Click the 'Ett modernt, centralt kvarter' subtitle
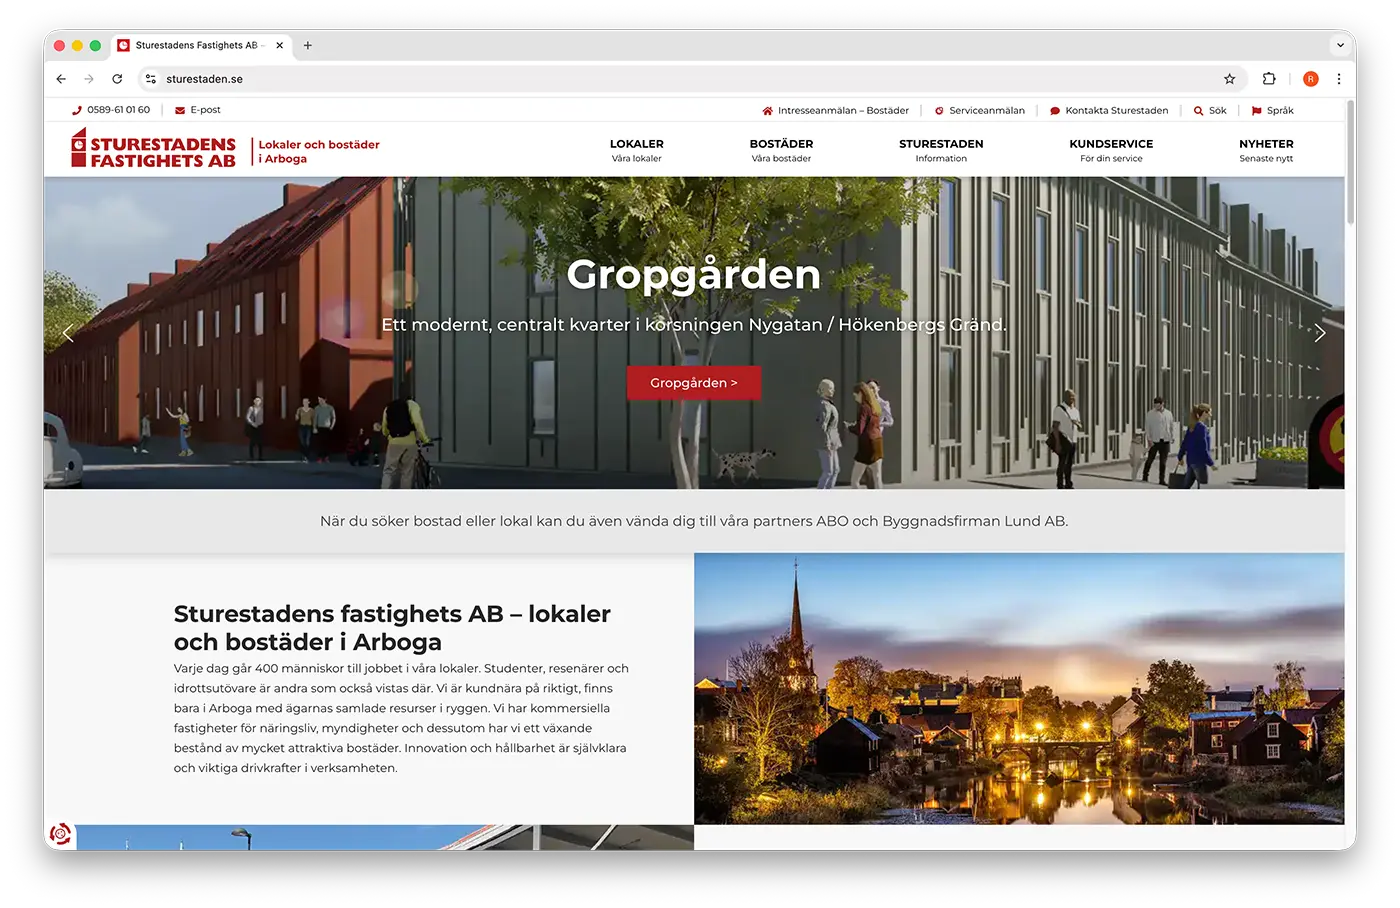The image size is (1400, 908). click(694, 325)
